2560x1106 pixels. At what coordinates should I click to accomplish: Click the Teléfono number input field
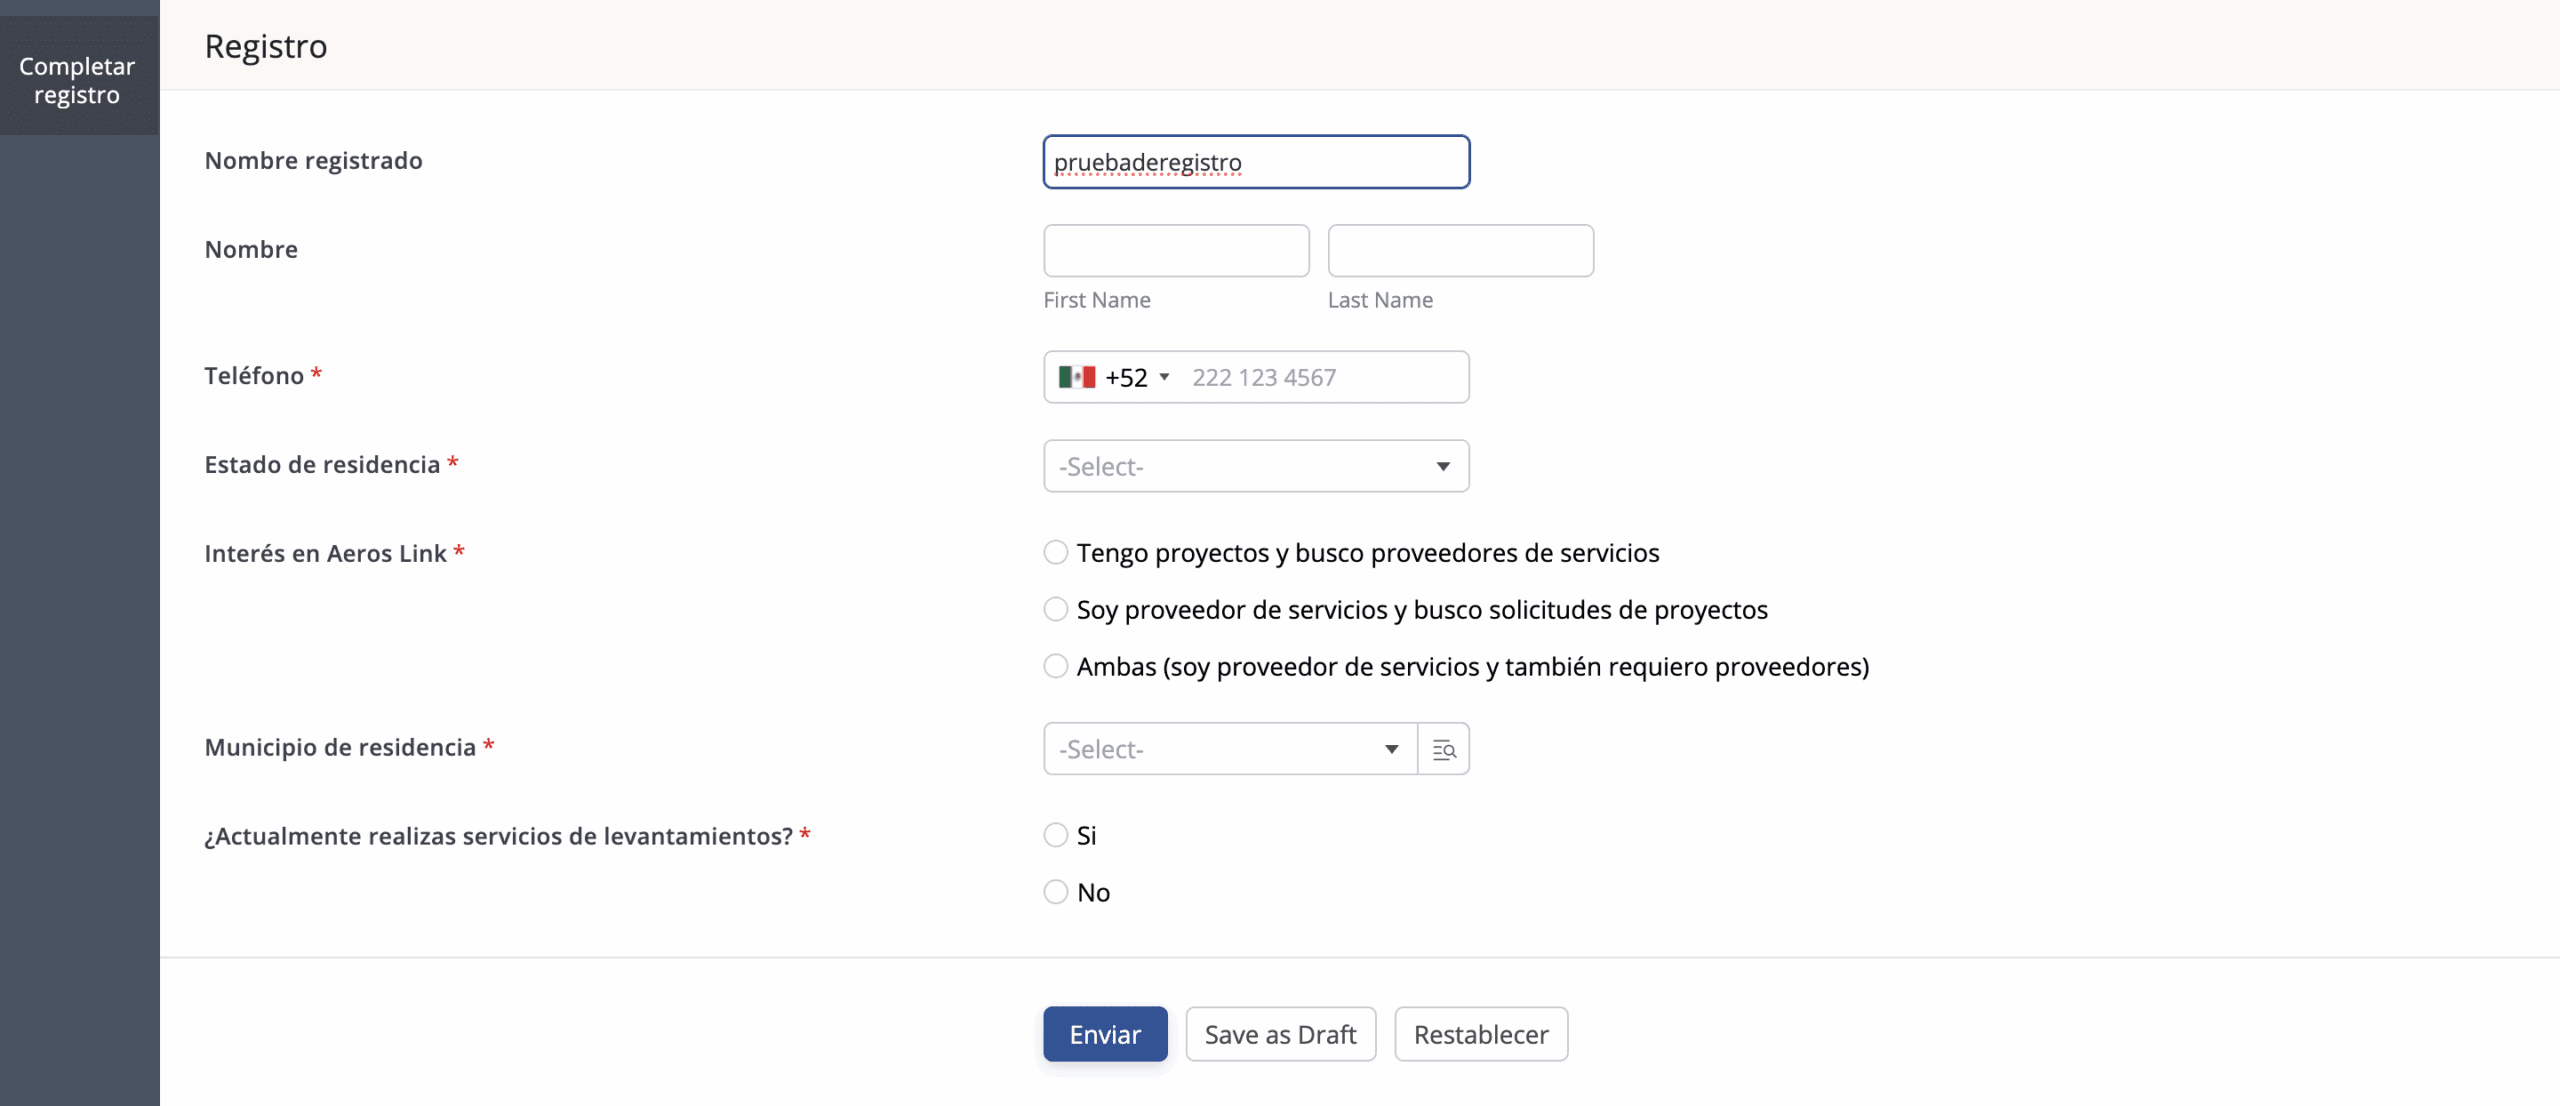tap(1320, 377)
